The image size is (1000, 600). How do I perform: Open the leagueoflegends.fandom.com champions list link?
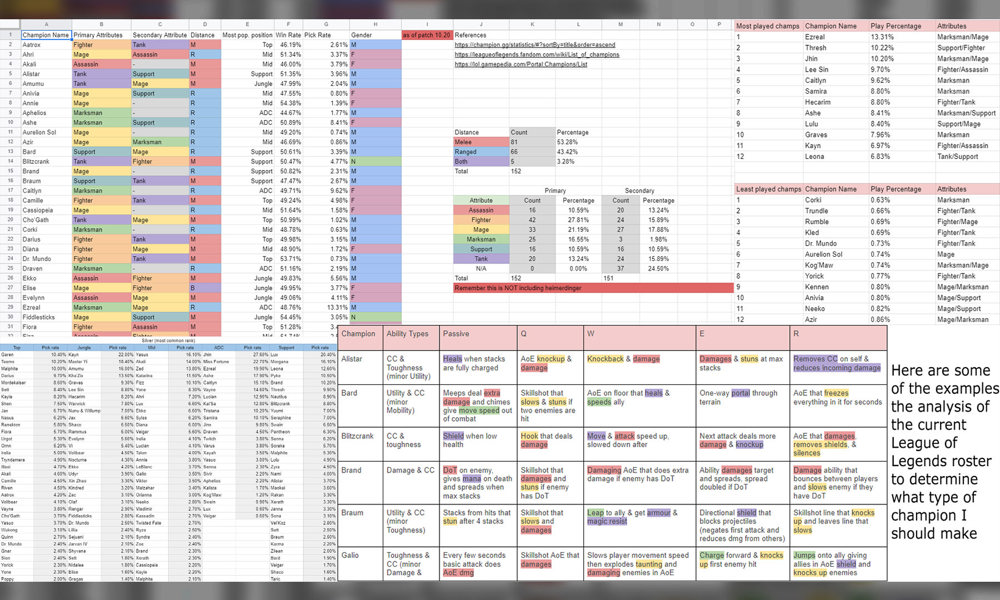click(x=536, y=54)
